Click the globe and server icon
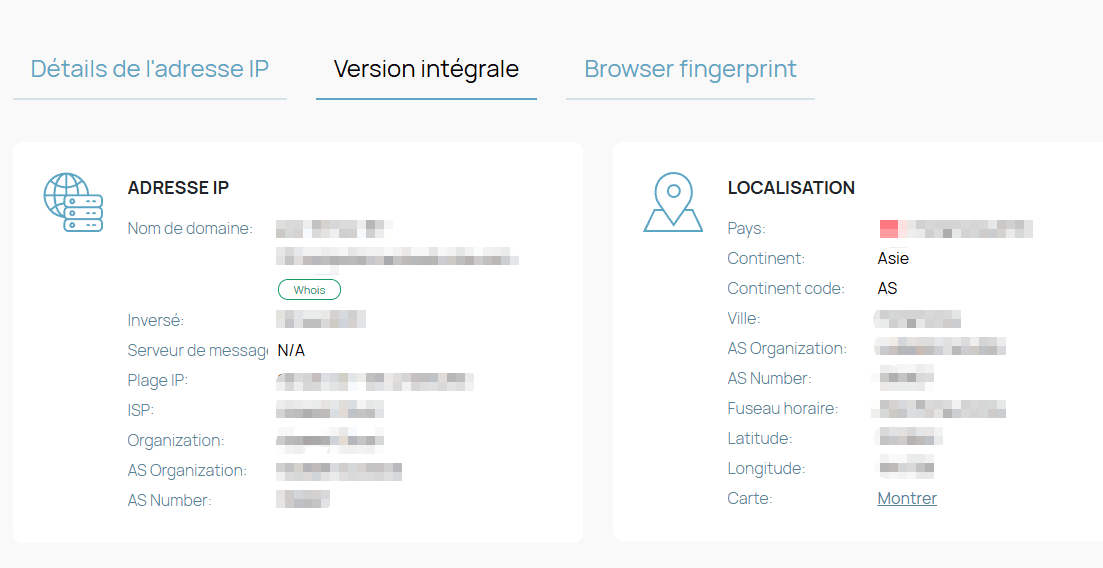 pos(73,202)
